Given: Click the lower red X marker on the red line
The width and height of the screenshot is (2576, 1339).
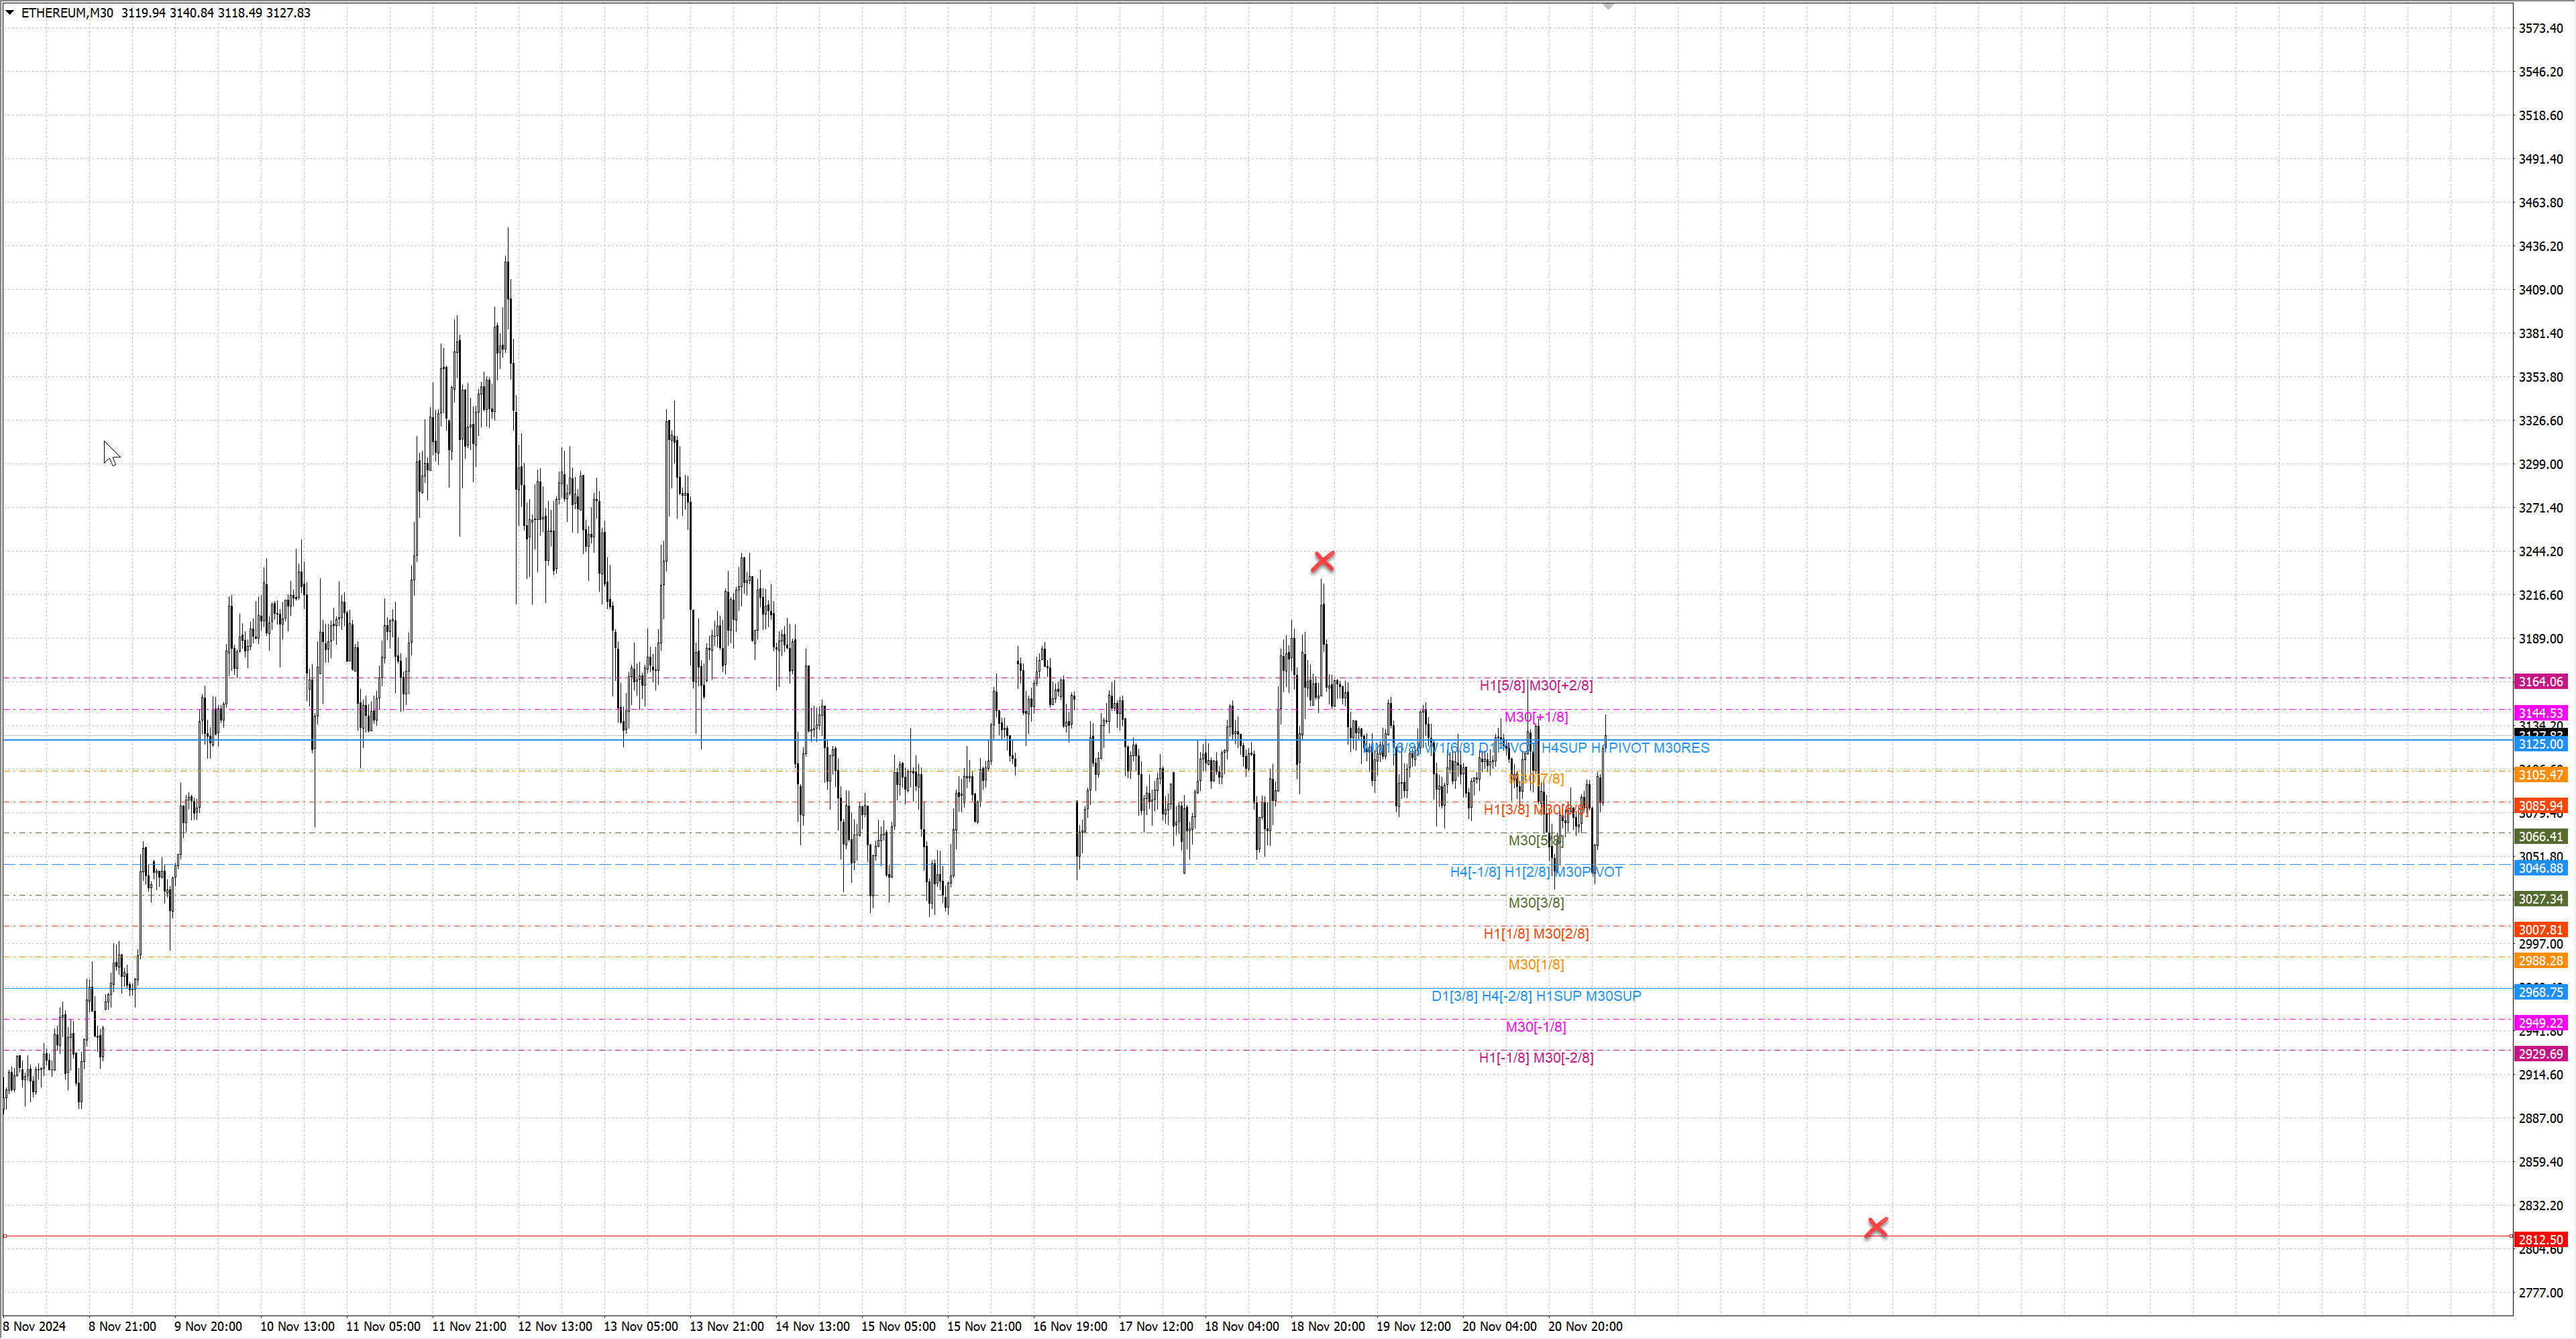Looking at the screenshot, I should coord(1876,1227).
